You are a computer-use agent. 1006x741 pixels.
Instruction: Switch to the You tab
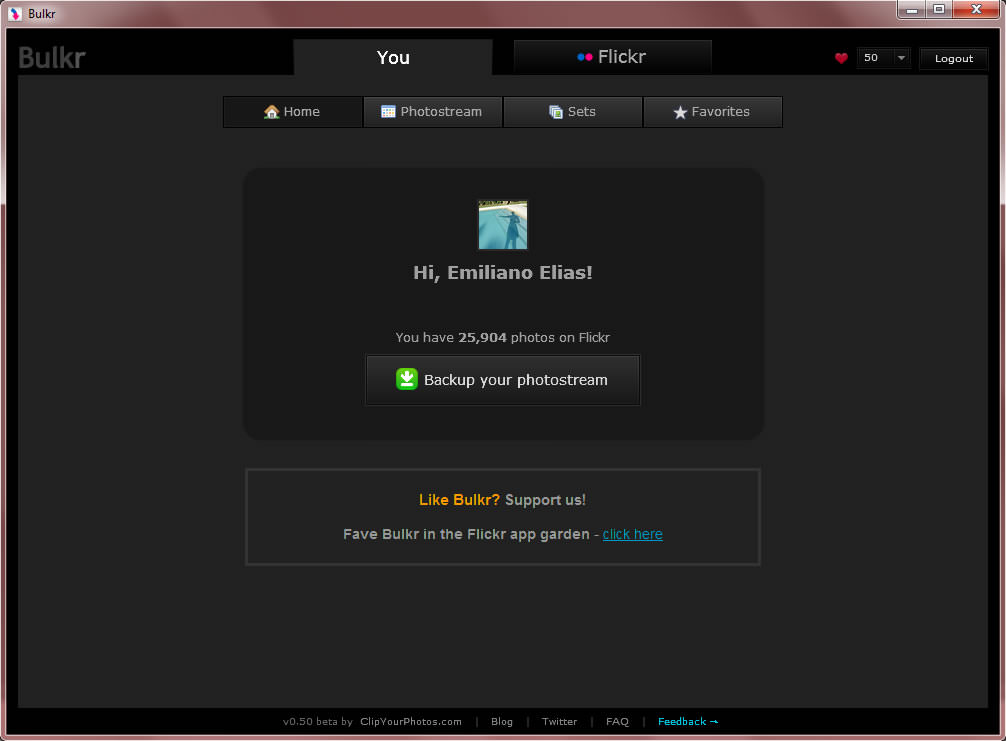pos(393,57)
